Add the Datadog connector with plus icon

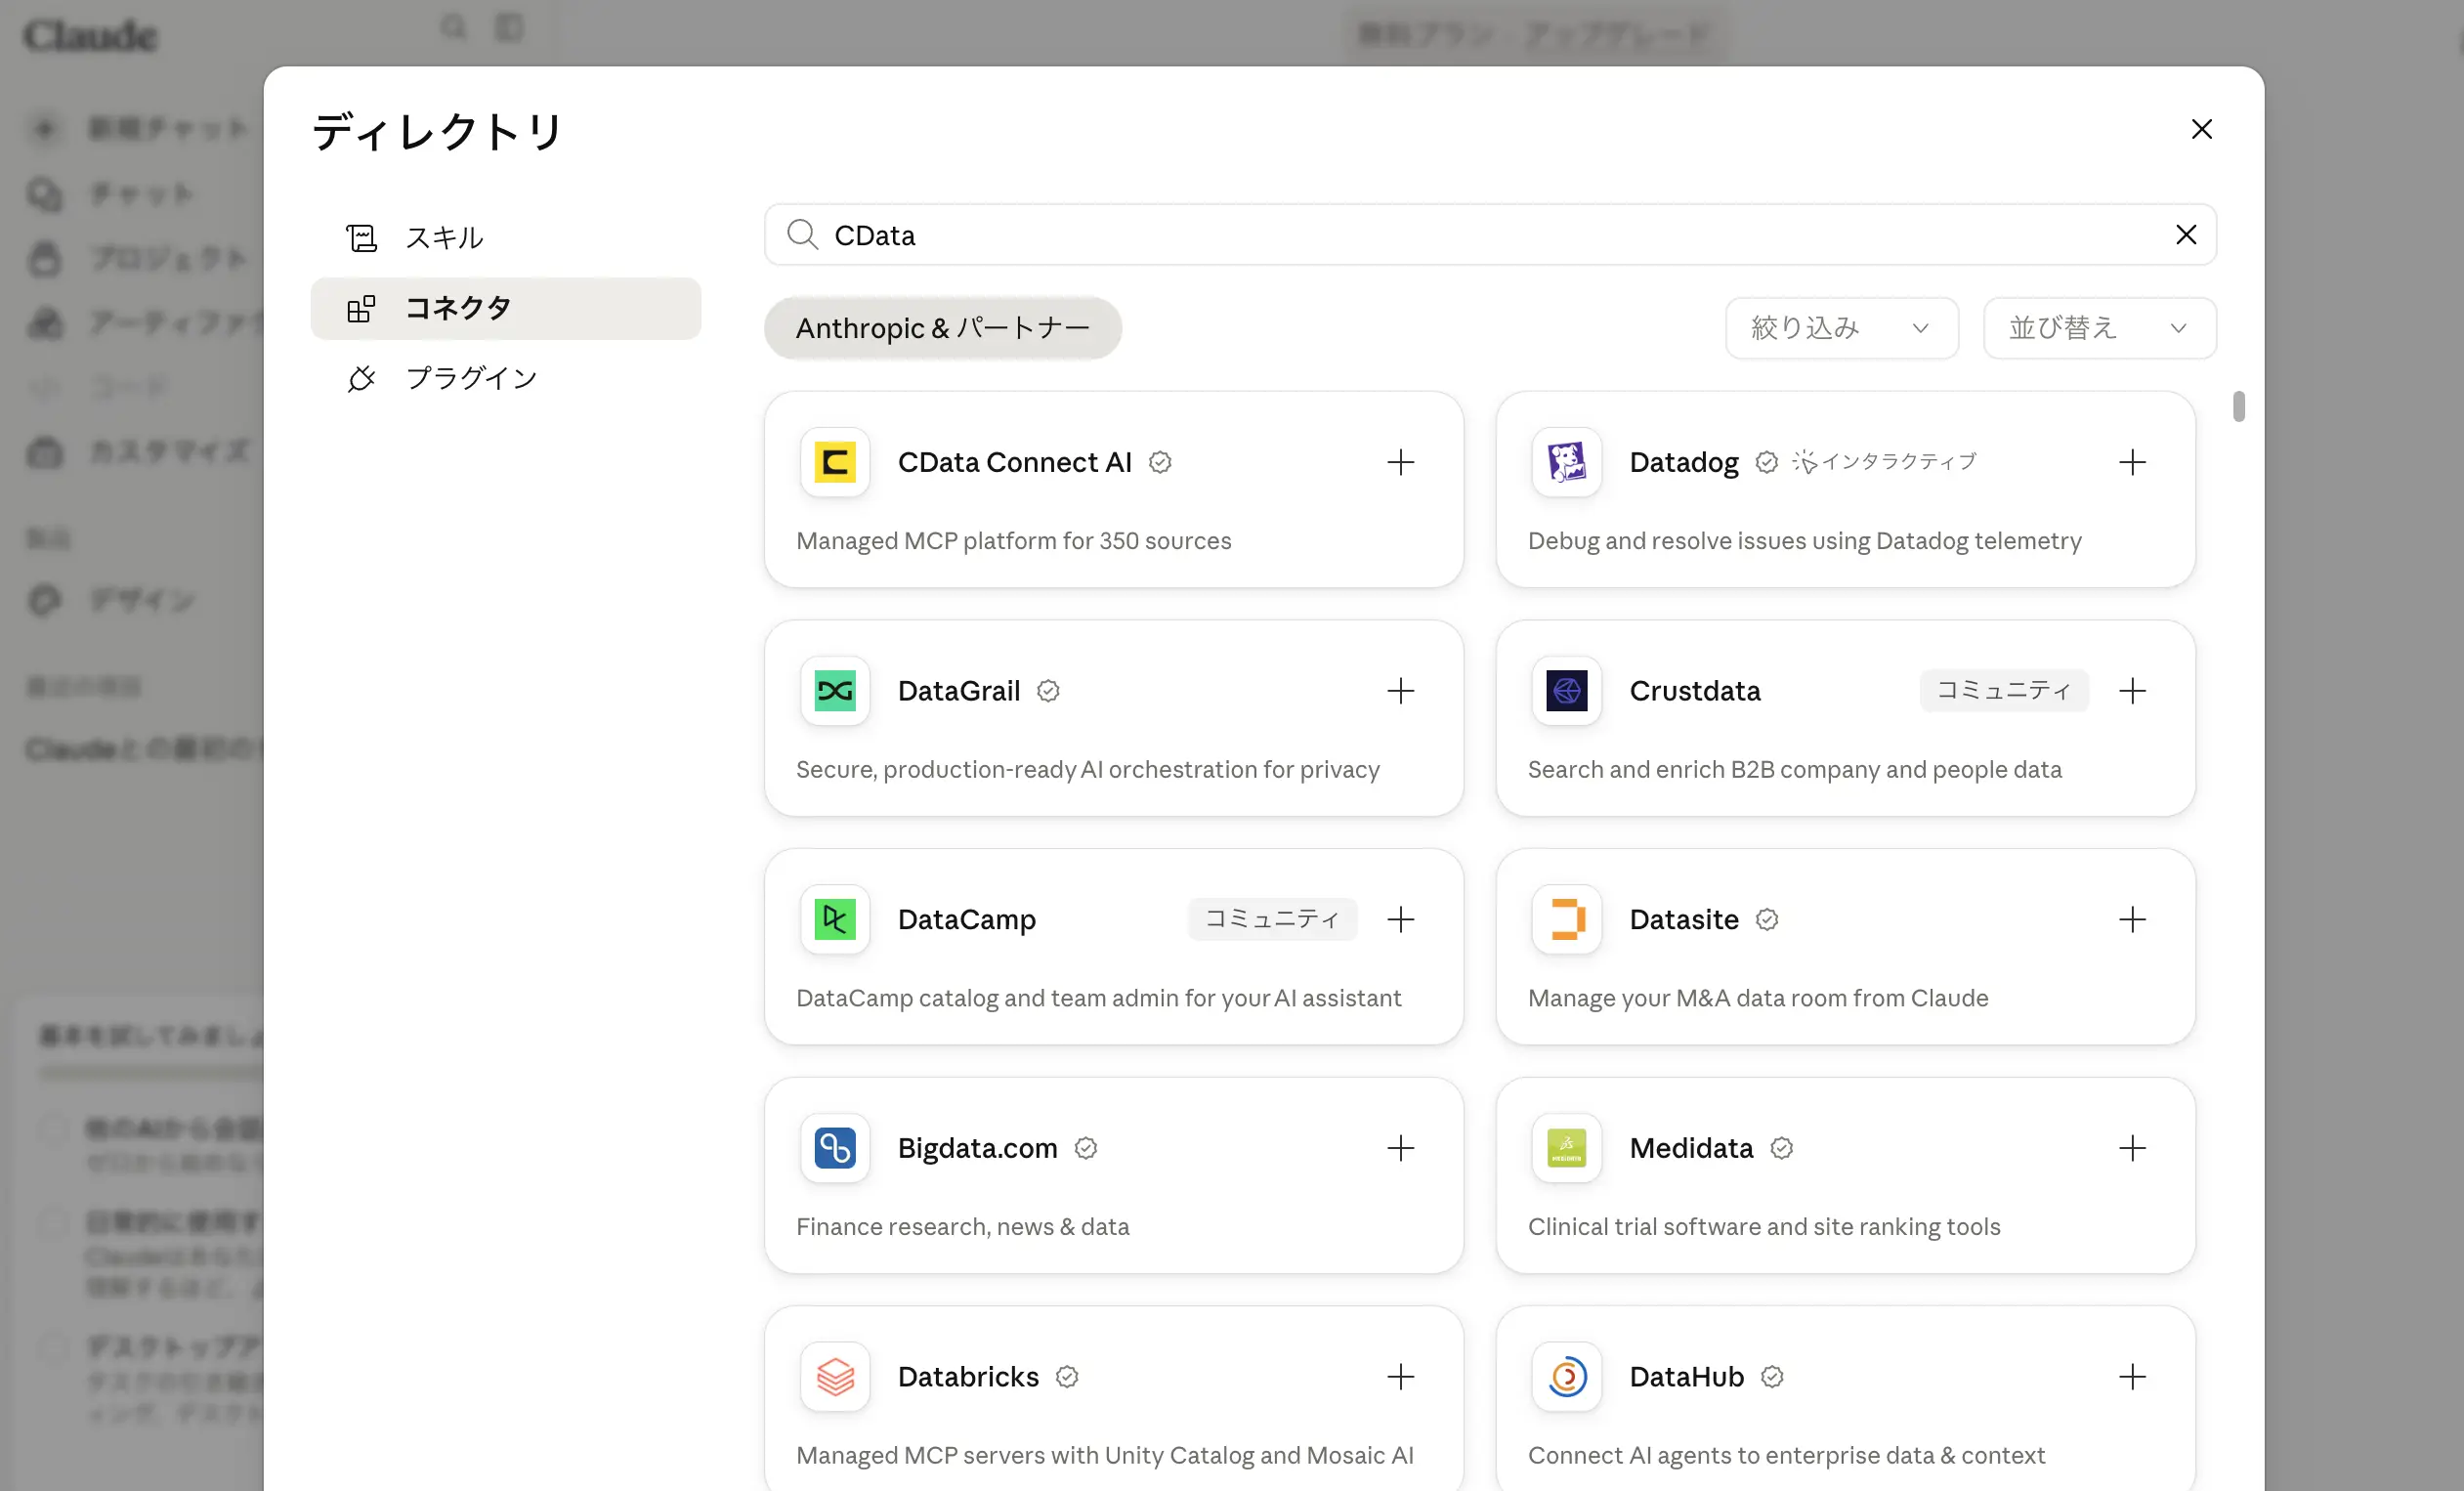[x=2132, y=462]
